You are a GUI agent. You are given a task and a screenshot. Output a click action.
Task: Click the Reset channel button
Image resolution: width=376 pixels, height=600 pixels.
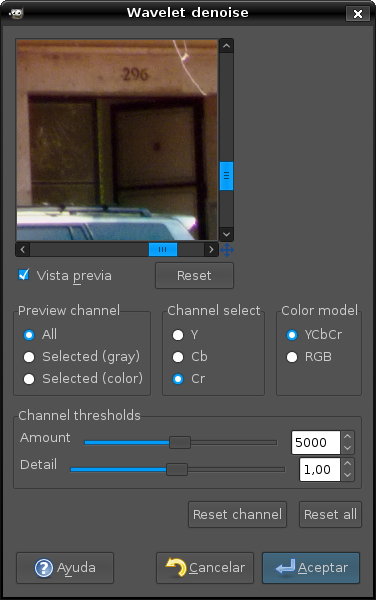click(x=238, y=514)
